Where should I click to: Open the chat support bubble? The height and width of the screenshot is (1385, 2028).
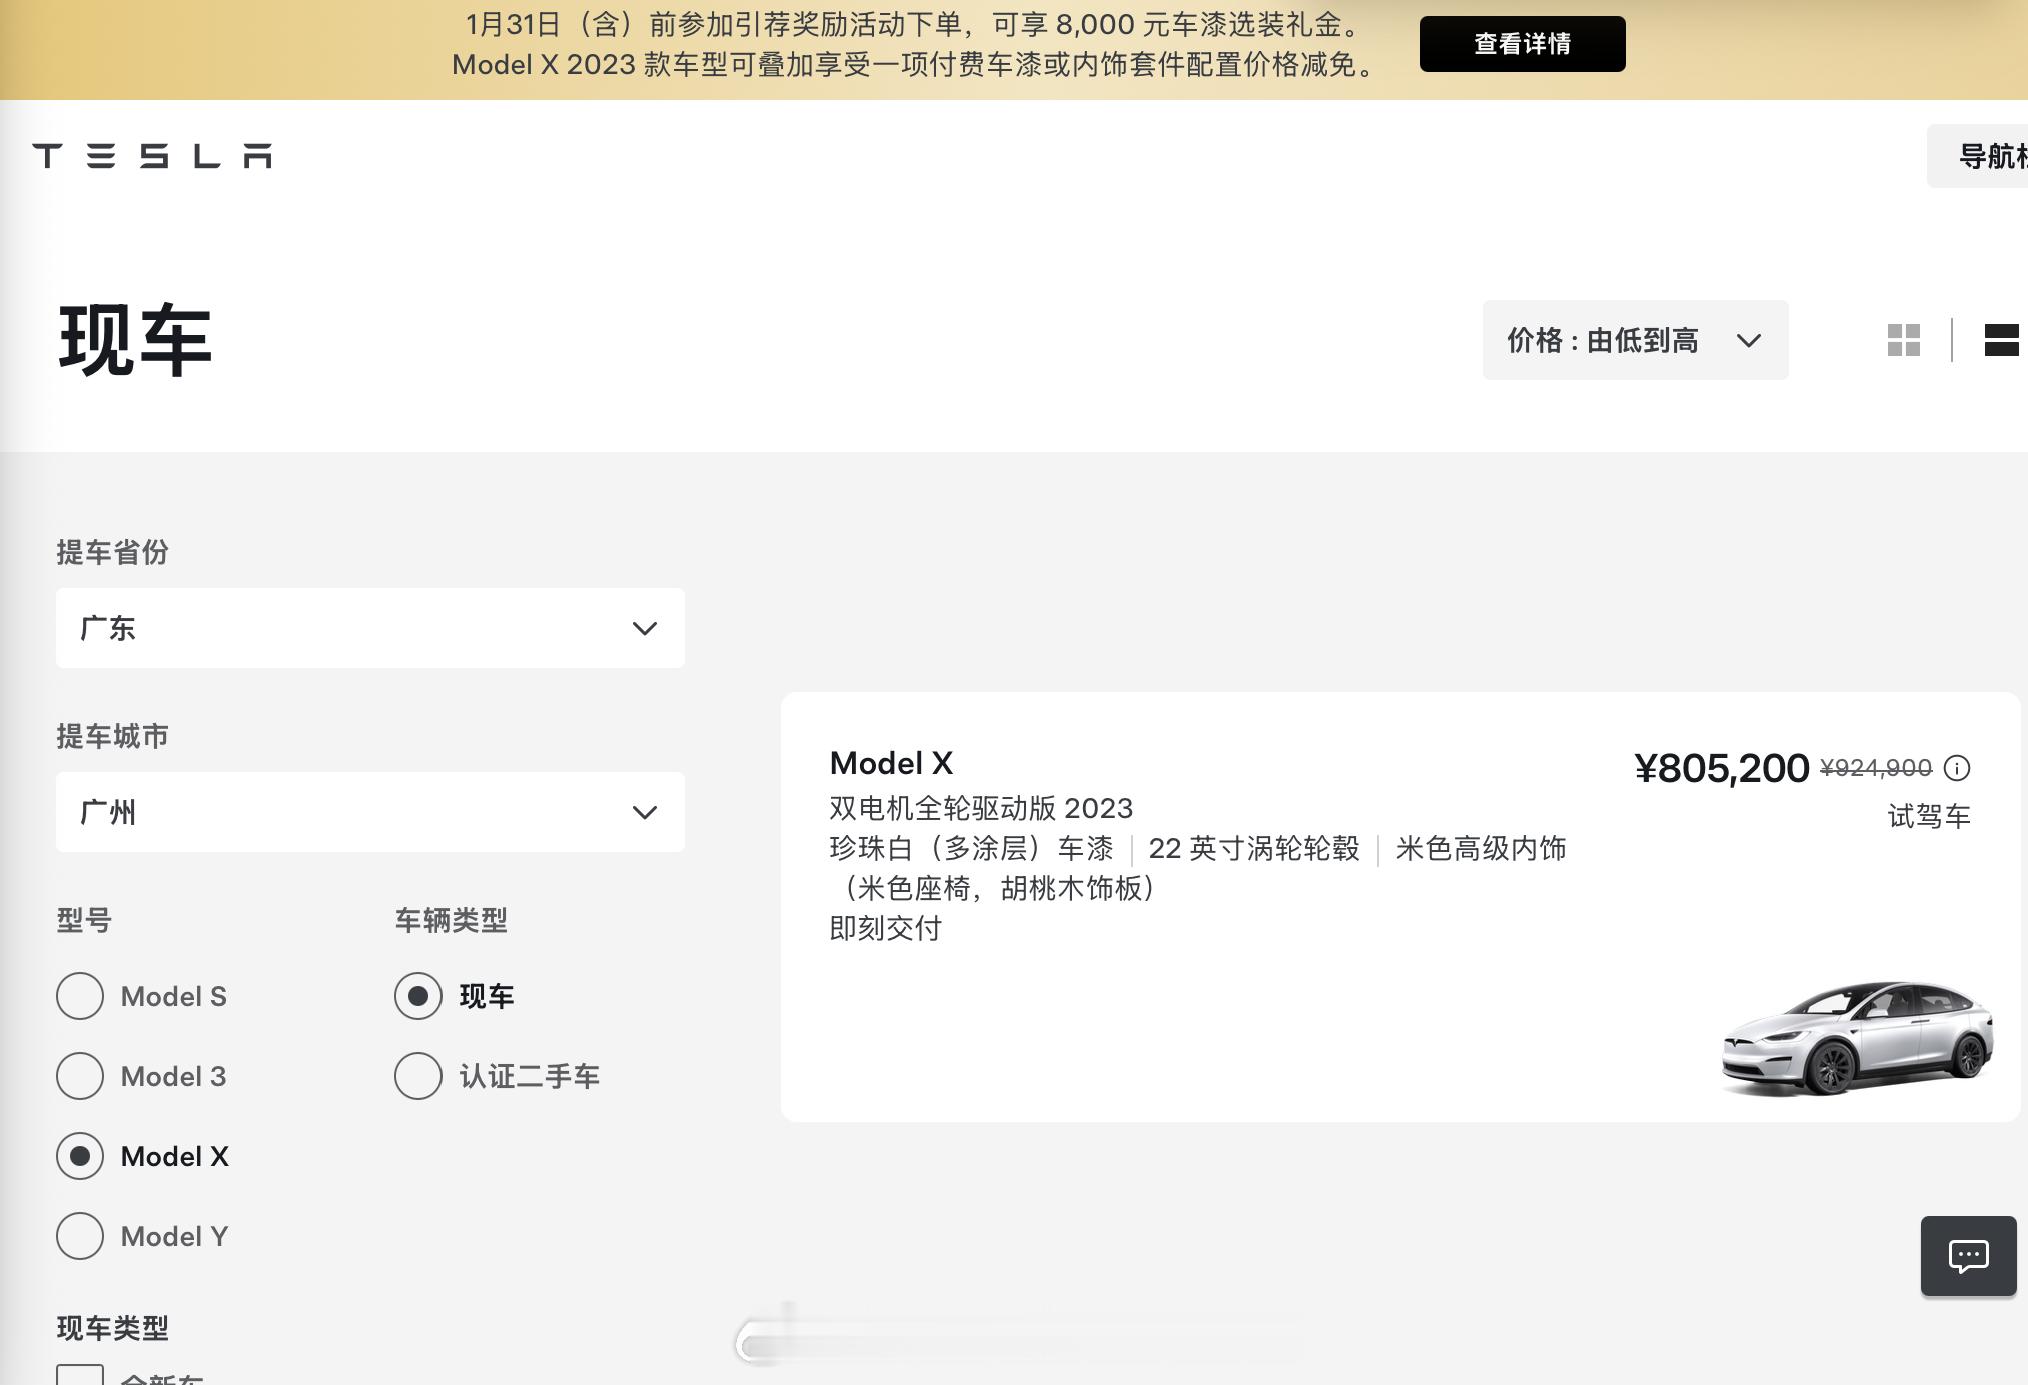(x=1968, y=1256)
